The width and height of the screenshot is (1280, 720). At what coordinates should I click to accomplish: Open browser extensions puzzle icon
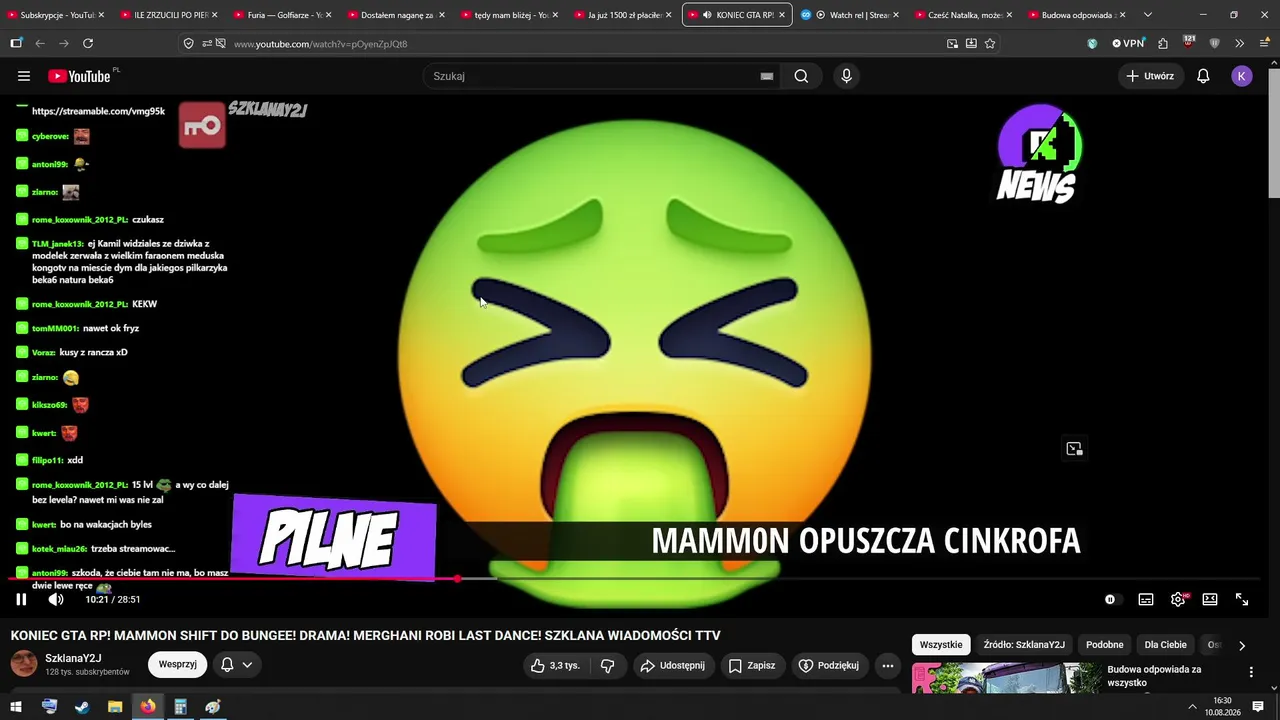pyautogui.click(x=1163, y=44)
